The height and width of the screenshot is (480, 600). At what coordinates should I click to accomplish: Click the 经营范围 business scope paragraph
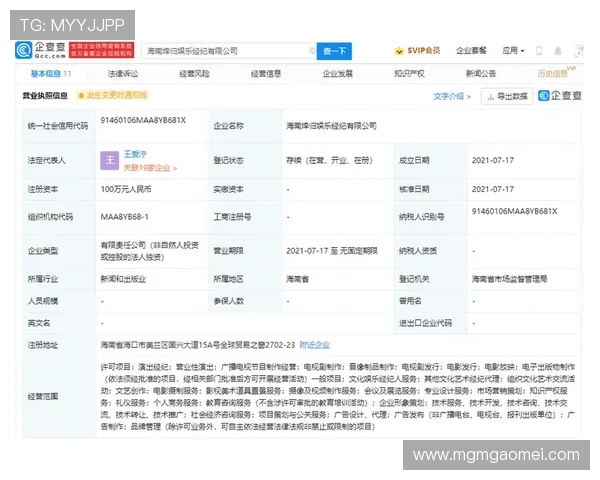338,397
